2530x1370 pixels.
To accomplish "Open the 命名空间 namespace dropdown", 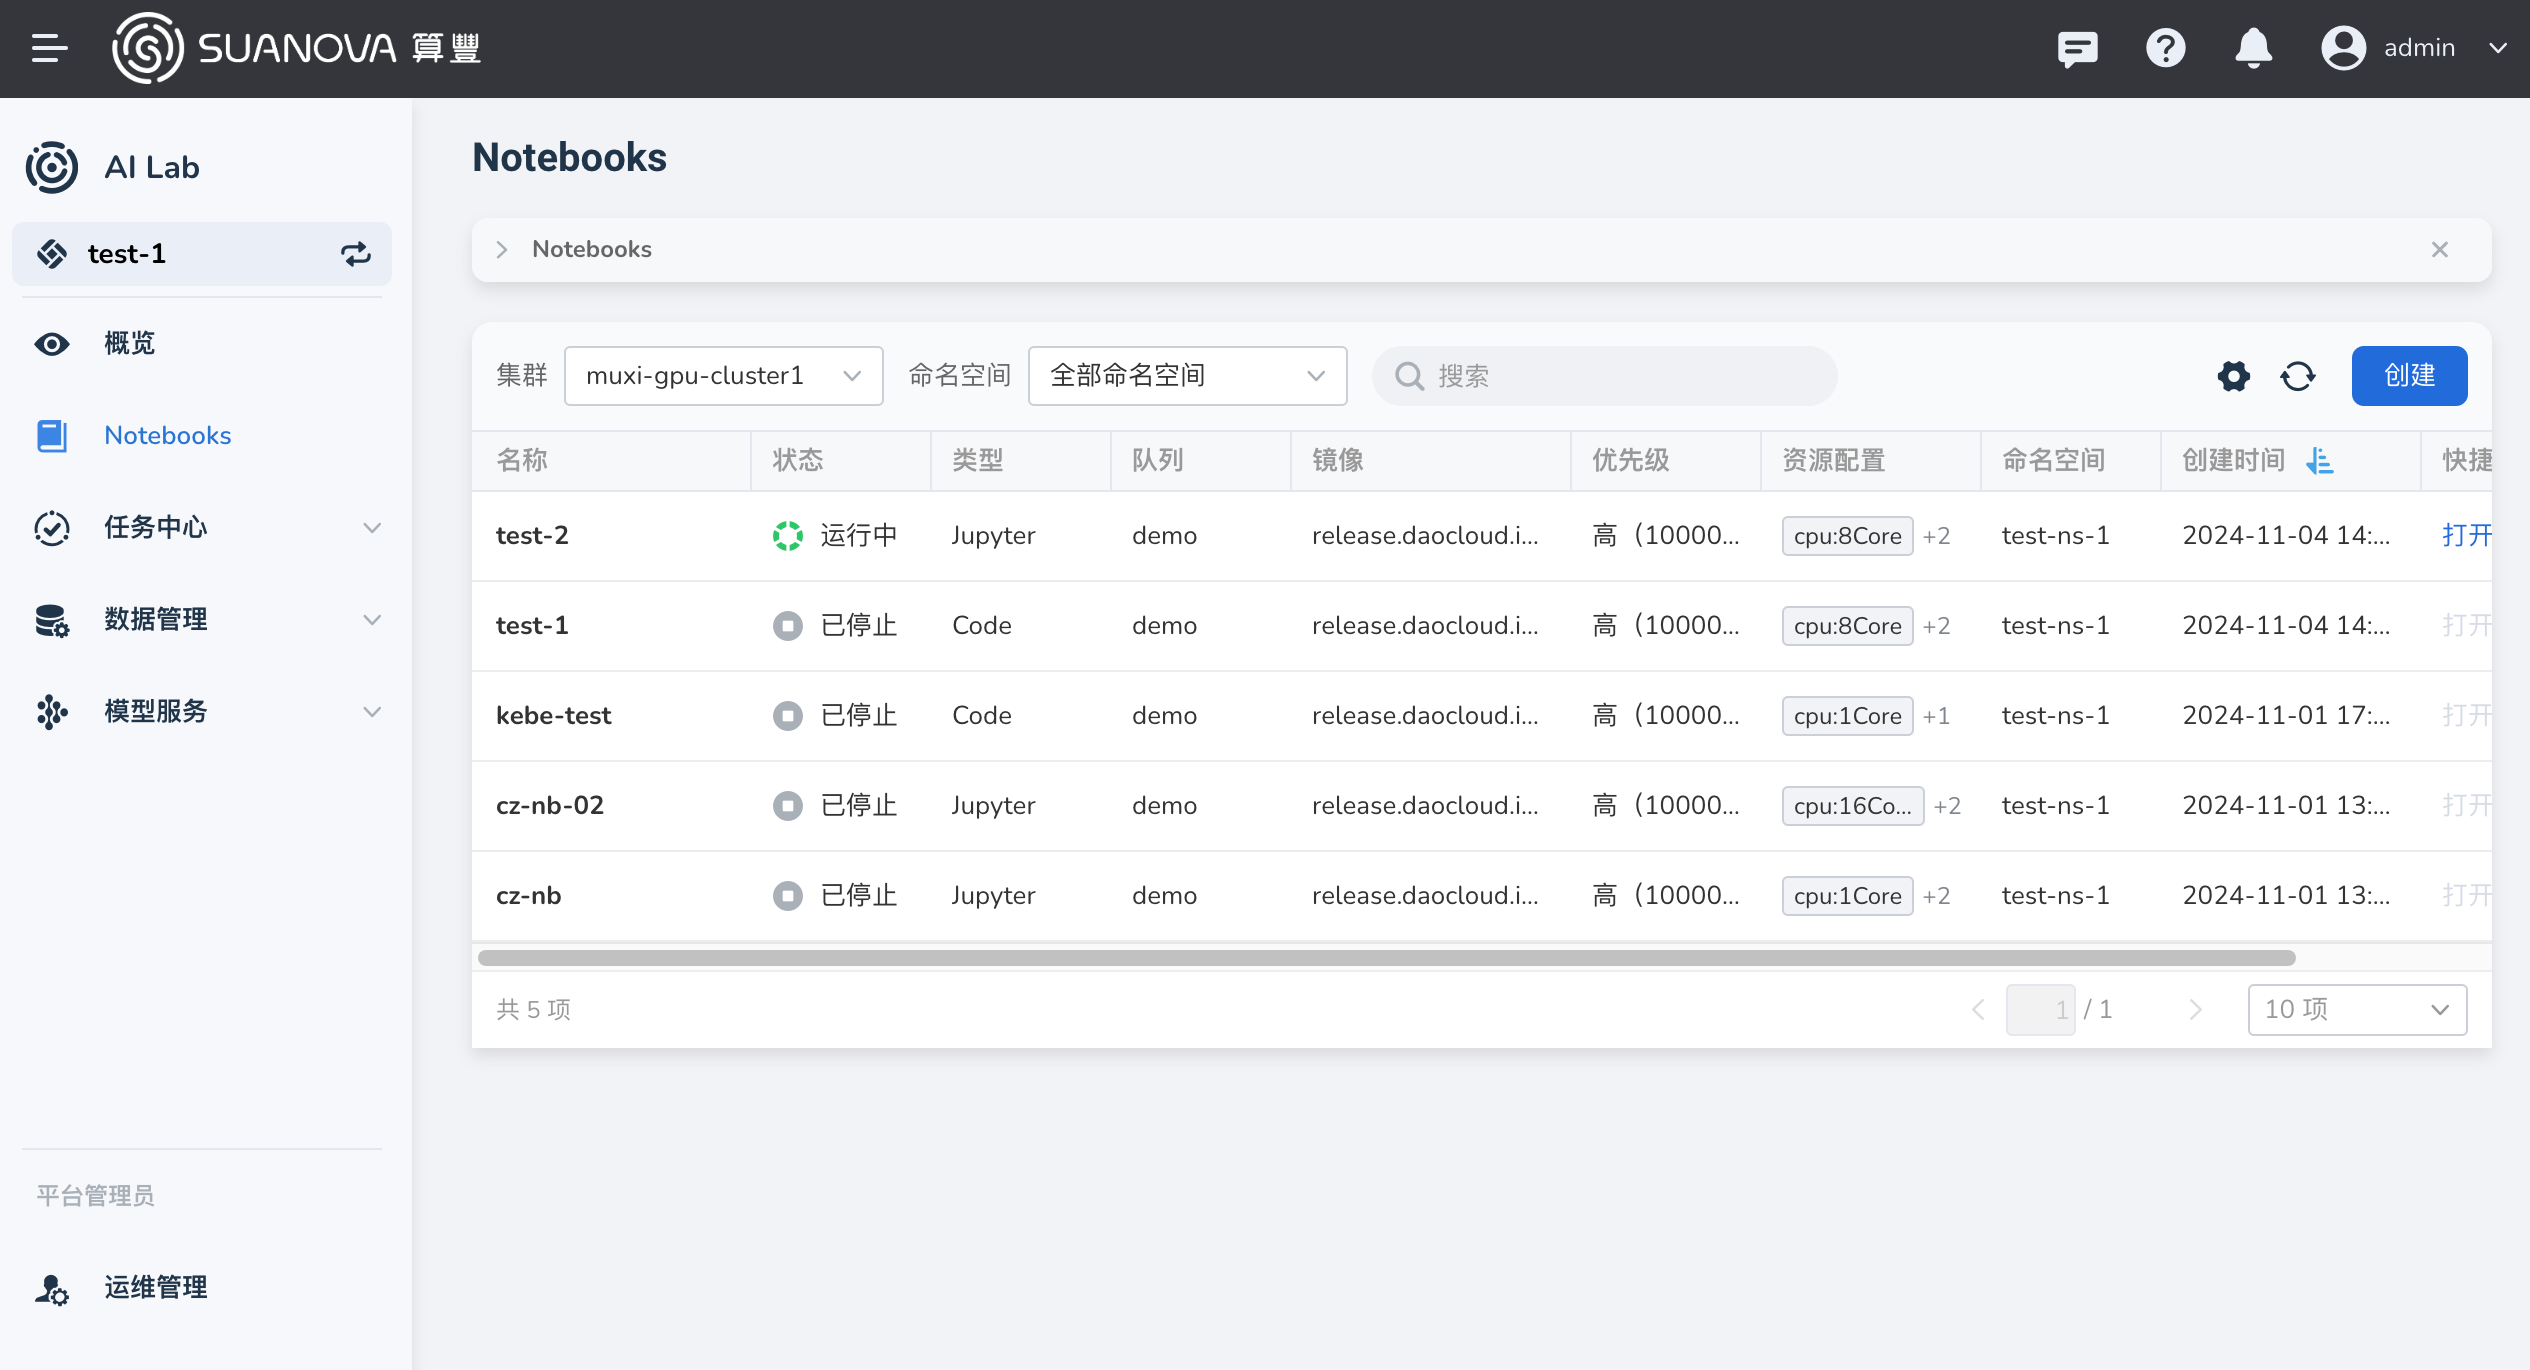I will pos(1188,376).
